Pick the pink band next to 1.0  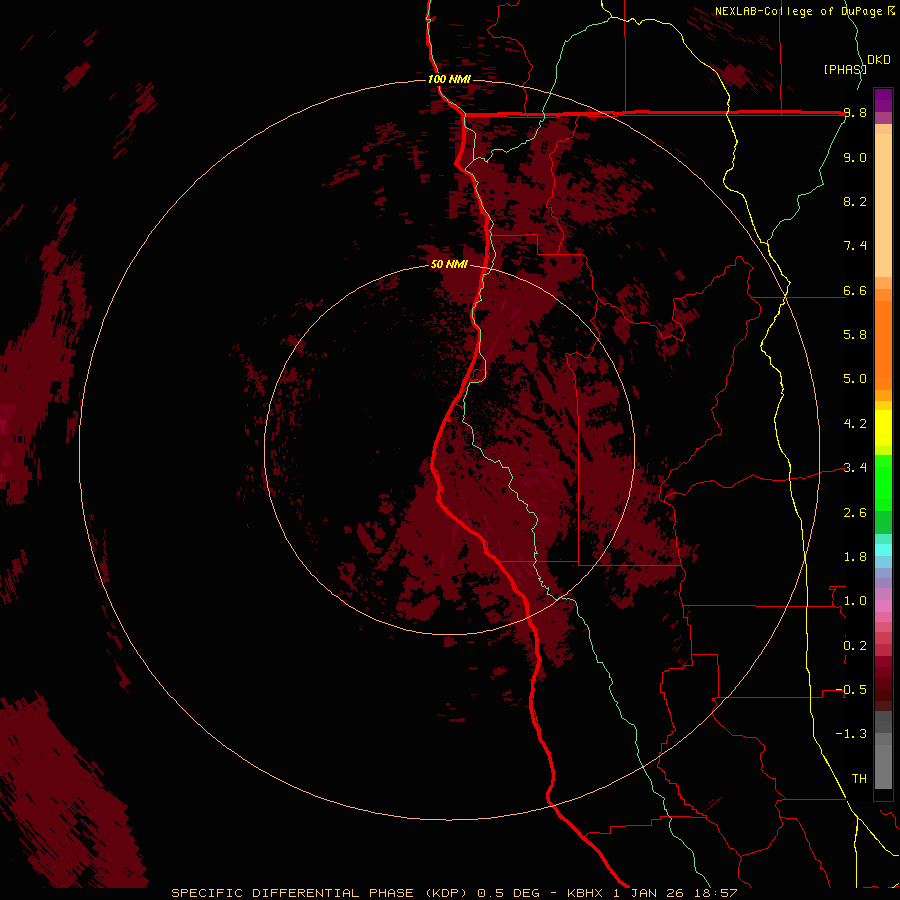[883, 605]
